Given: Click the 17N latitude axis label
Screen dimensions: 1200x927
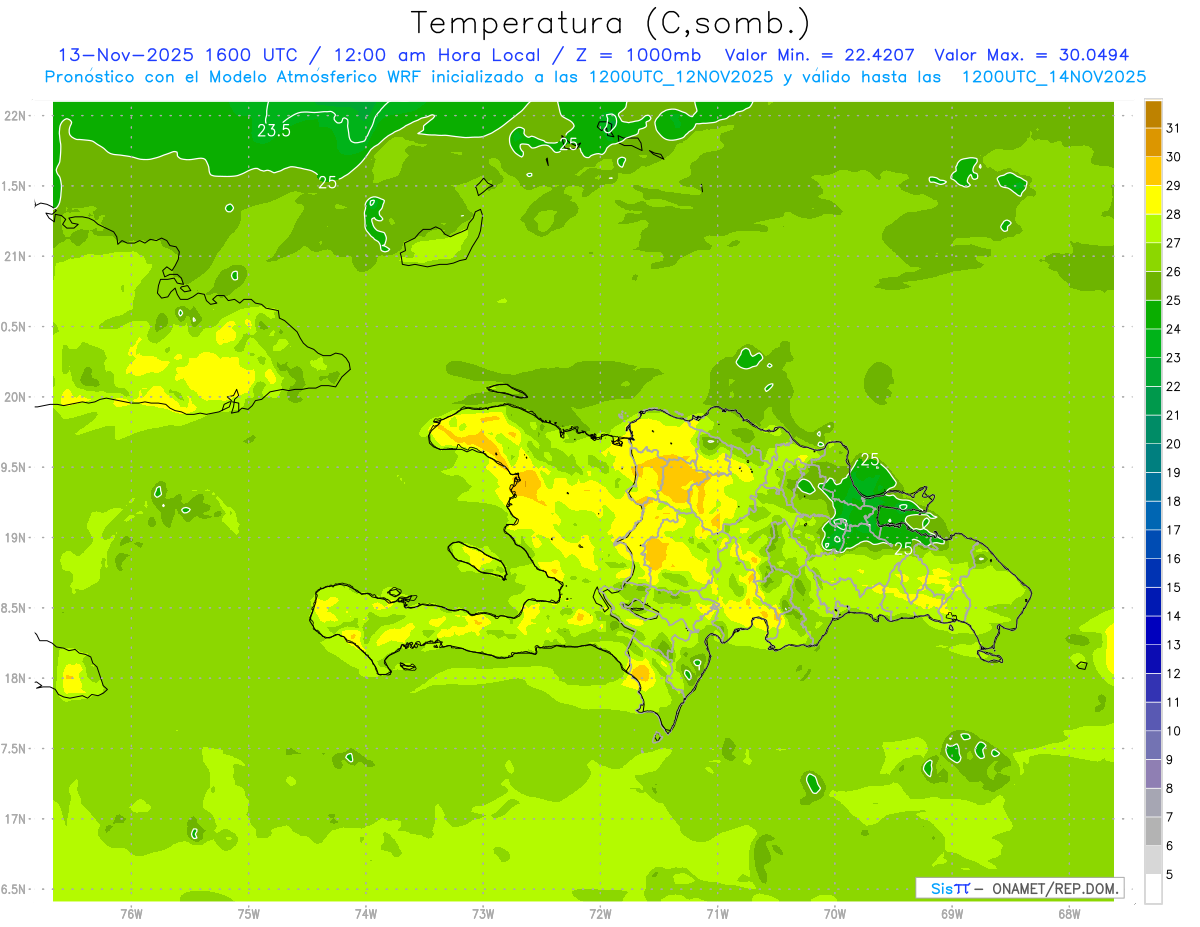Looking at the screenshot, I should pos(15,819).
